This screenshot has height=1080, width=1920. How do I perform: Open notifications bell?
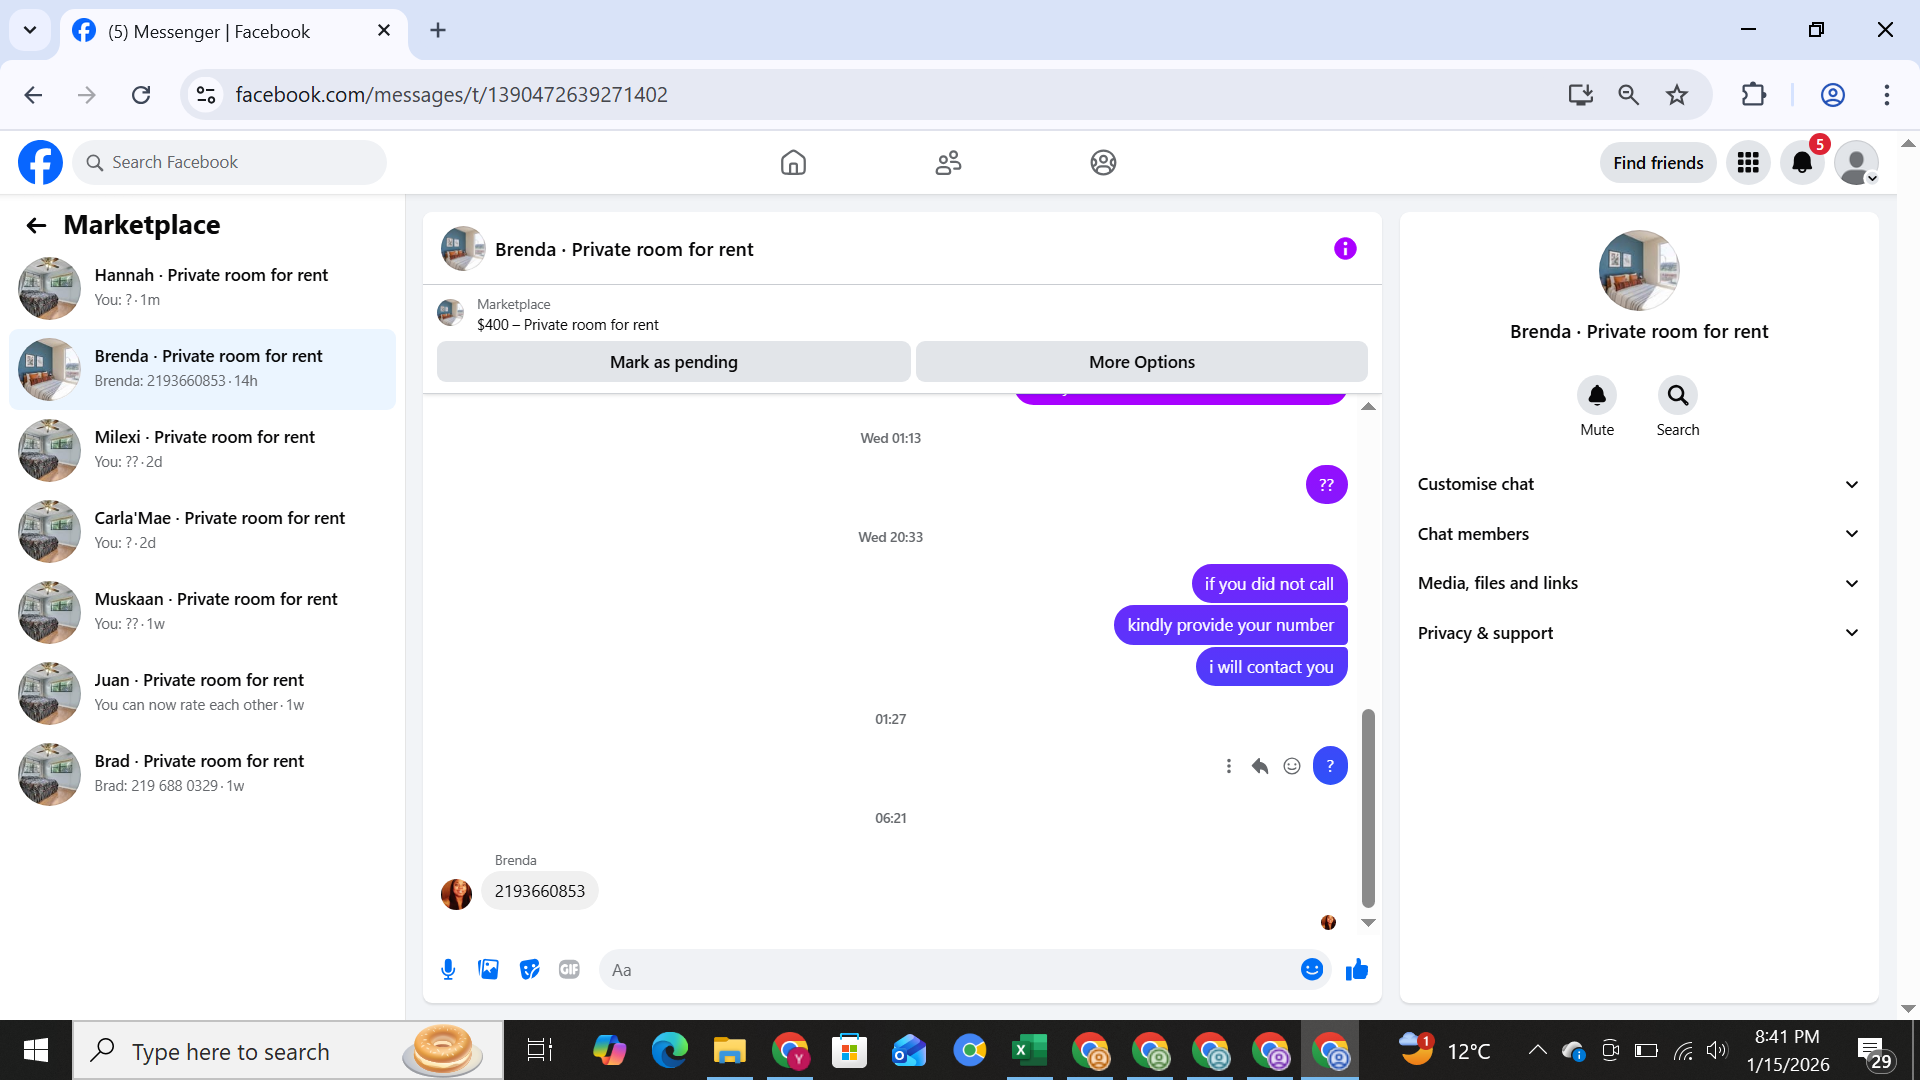[x=1802, y=163]
